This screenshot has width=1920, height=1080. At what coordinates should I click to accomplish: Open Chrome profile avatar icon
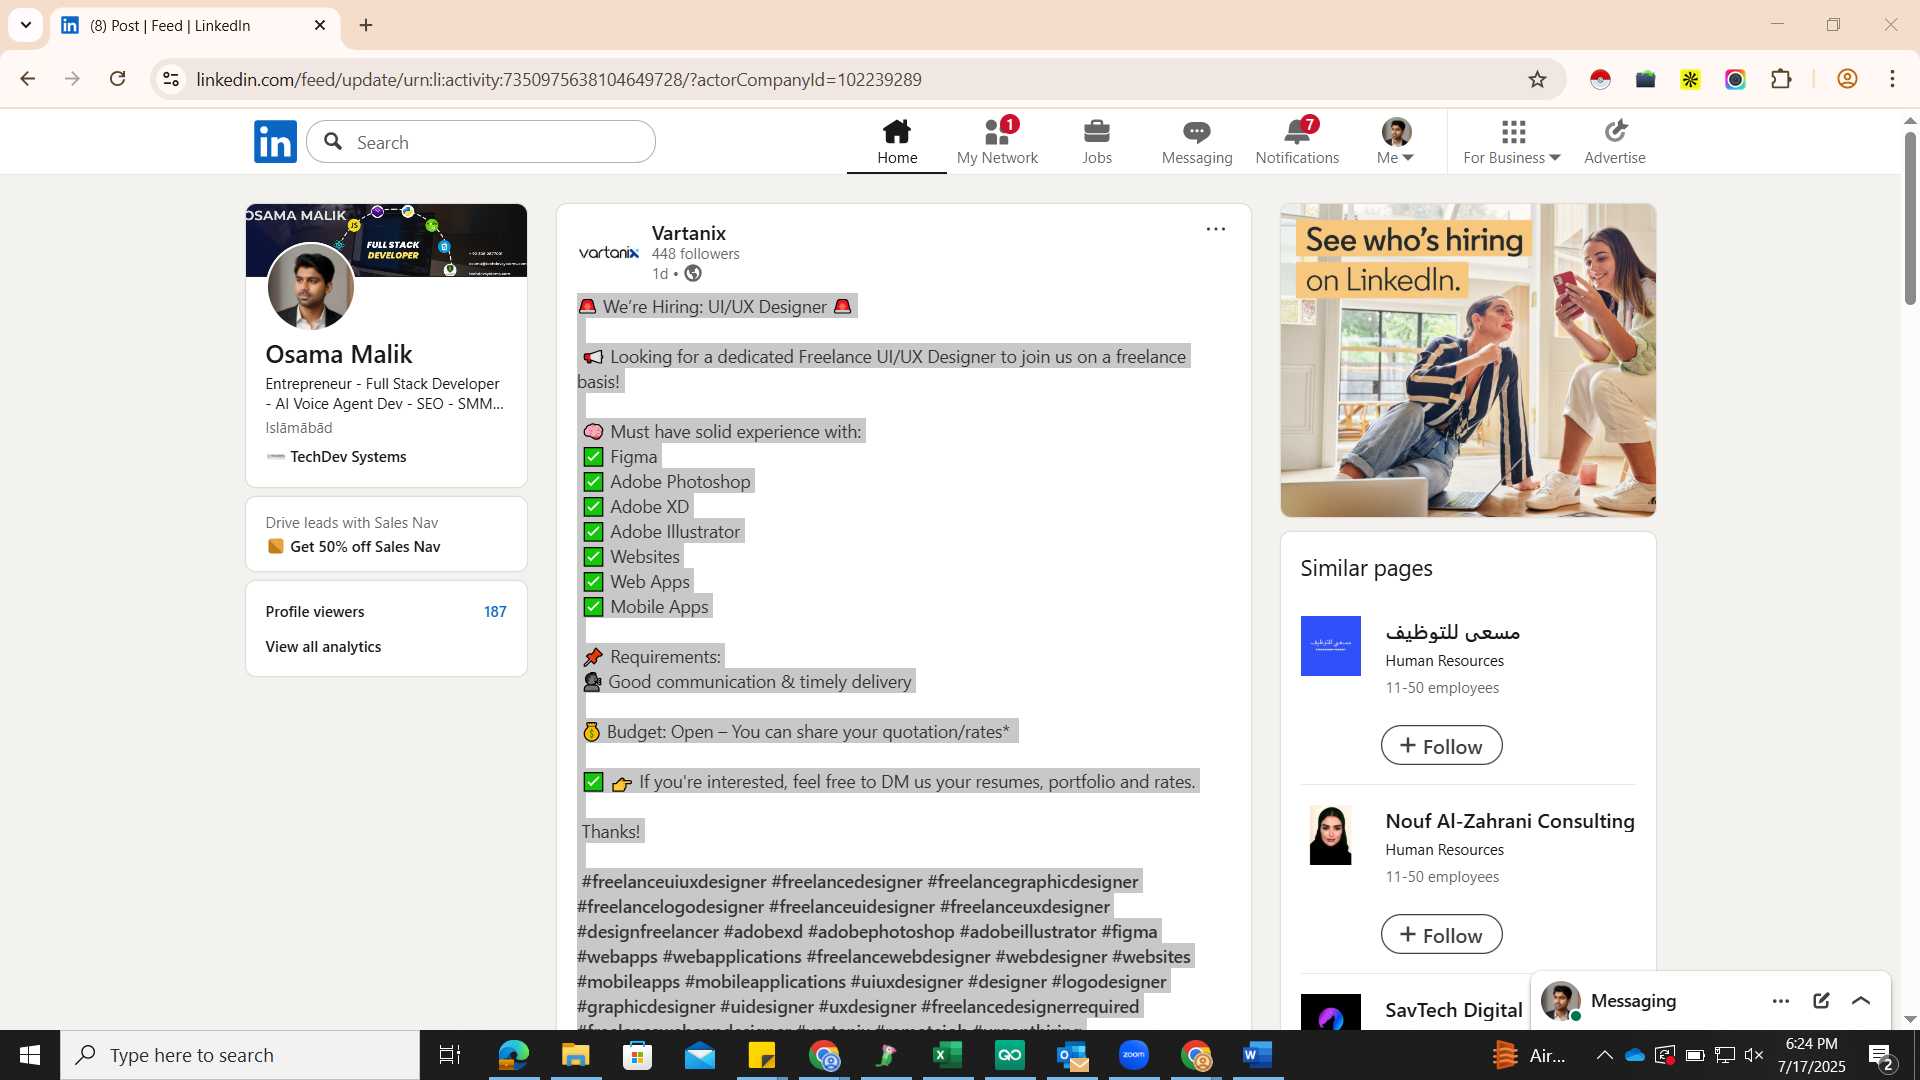point(1847,79)
